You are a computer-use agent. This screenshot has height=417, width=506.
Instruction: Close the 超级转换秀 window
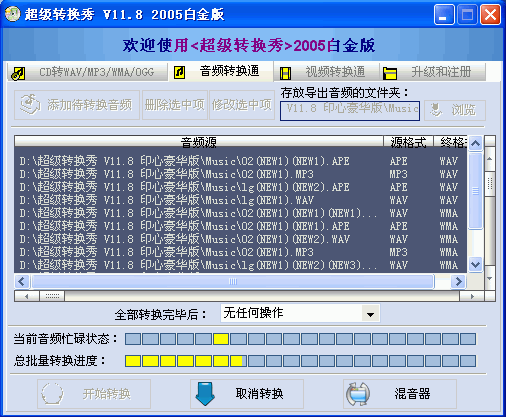[490, 15]
